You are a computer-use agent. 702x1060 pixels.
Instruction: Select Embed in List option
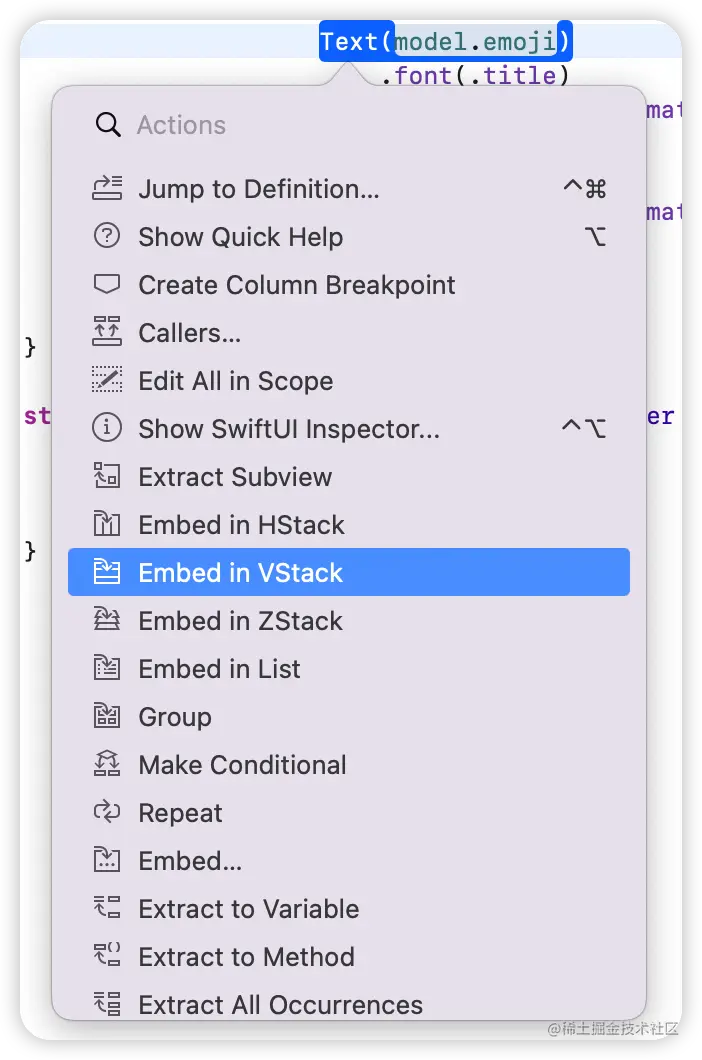tap(219, 668)
